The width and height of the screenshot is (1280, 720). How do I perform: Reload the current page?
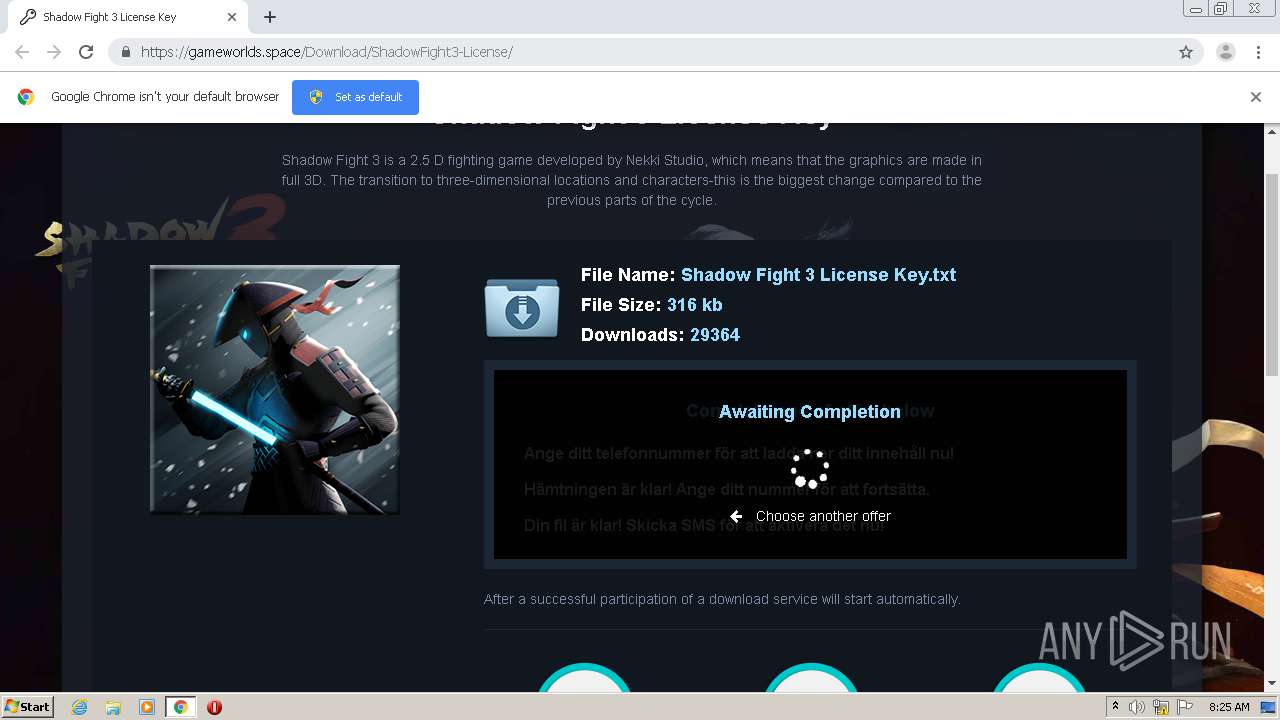click(x=86, y=52)
